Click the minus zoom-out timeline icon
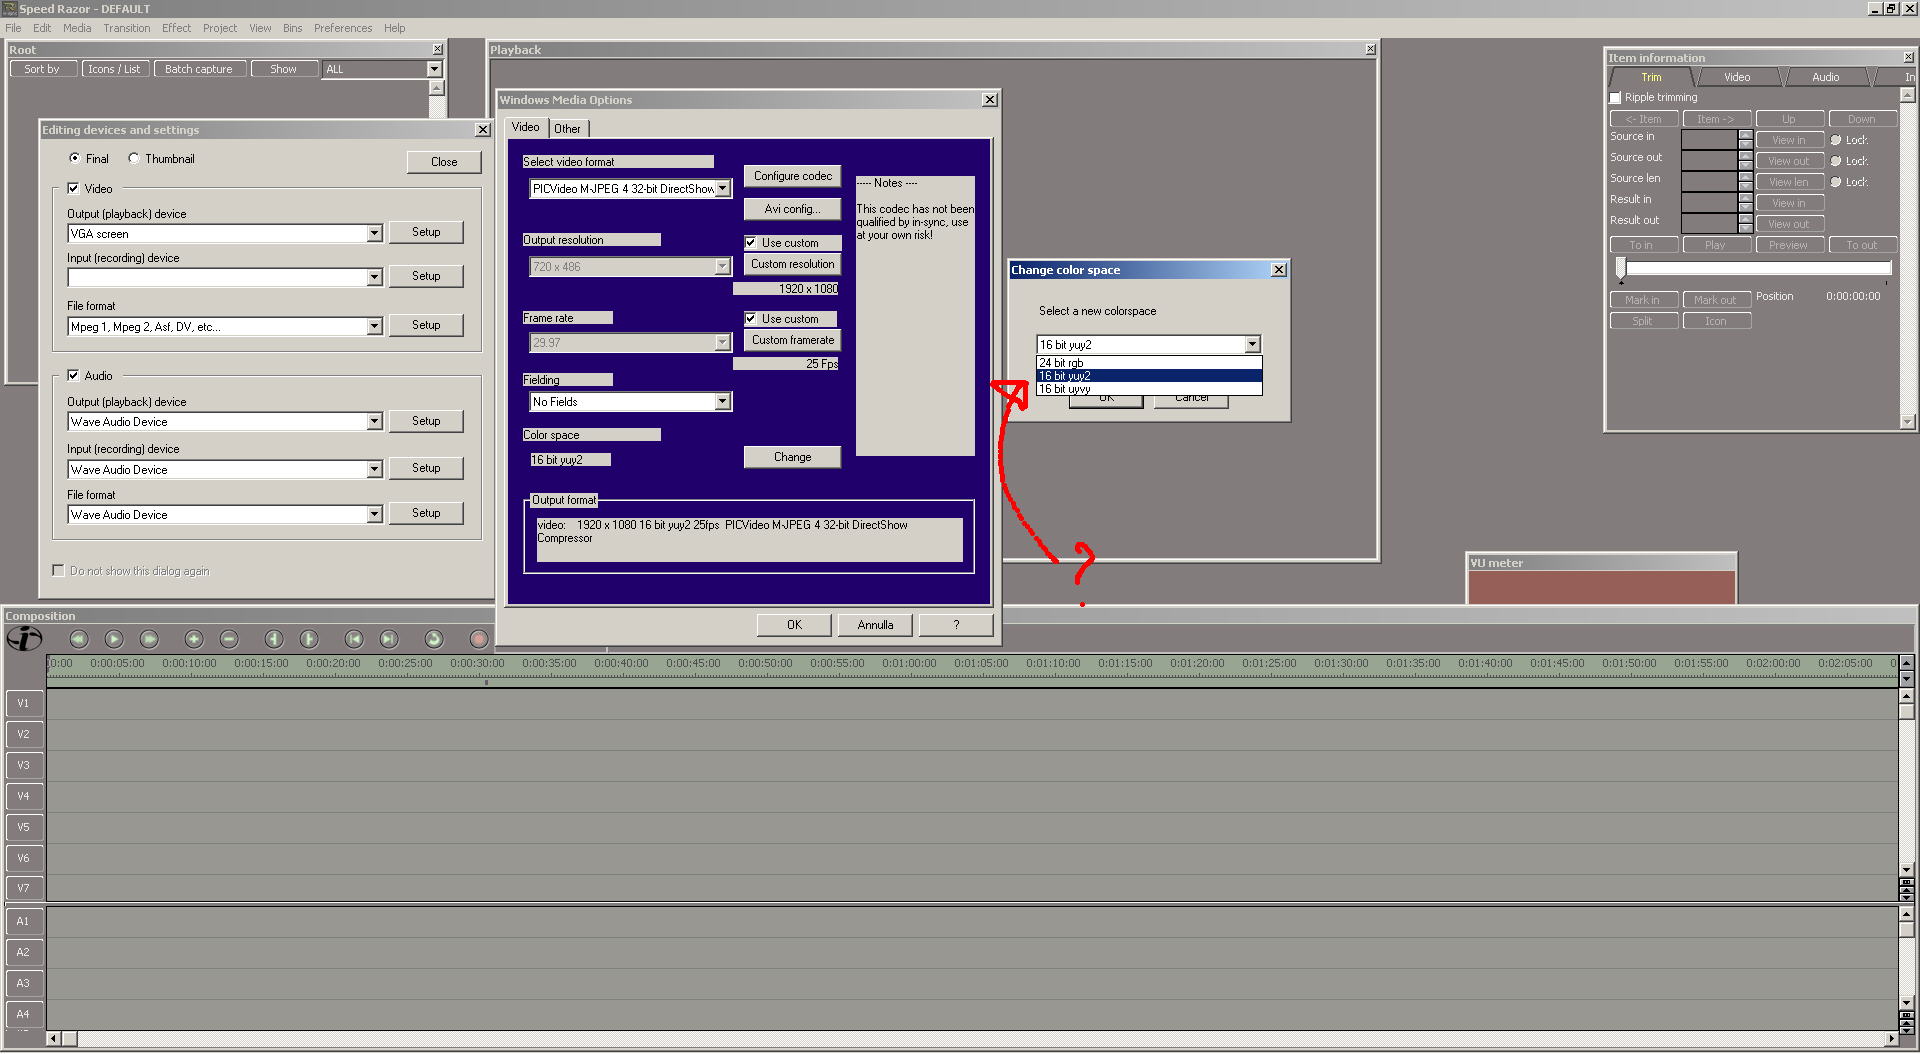The width and height of the screenshot is (1920, 1054). [229, 639]
